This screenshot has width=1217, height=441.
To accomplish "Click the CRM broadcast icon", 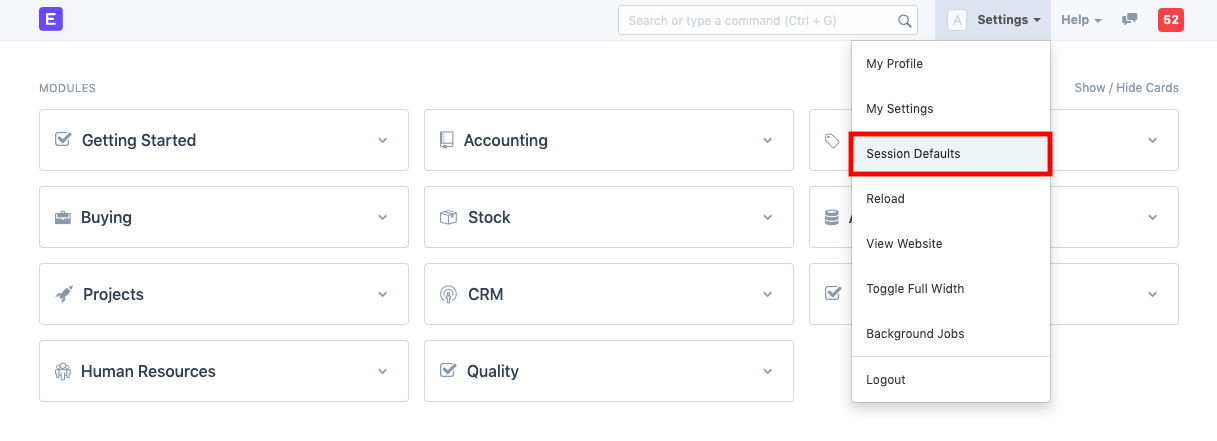I will (448, 294).
